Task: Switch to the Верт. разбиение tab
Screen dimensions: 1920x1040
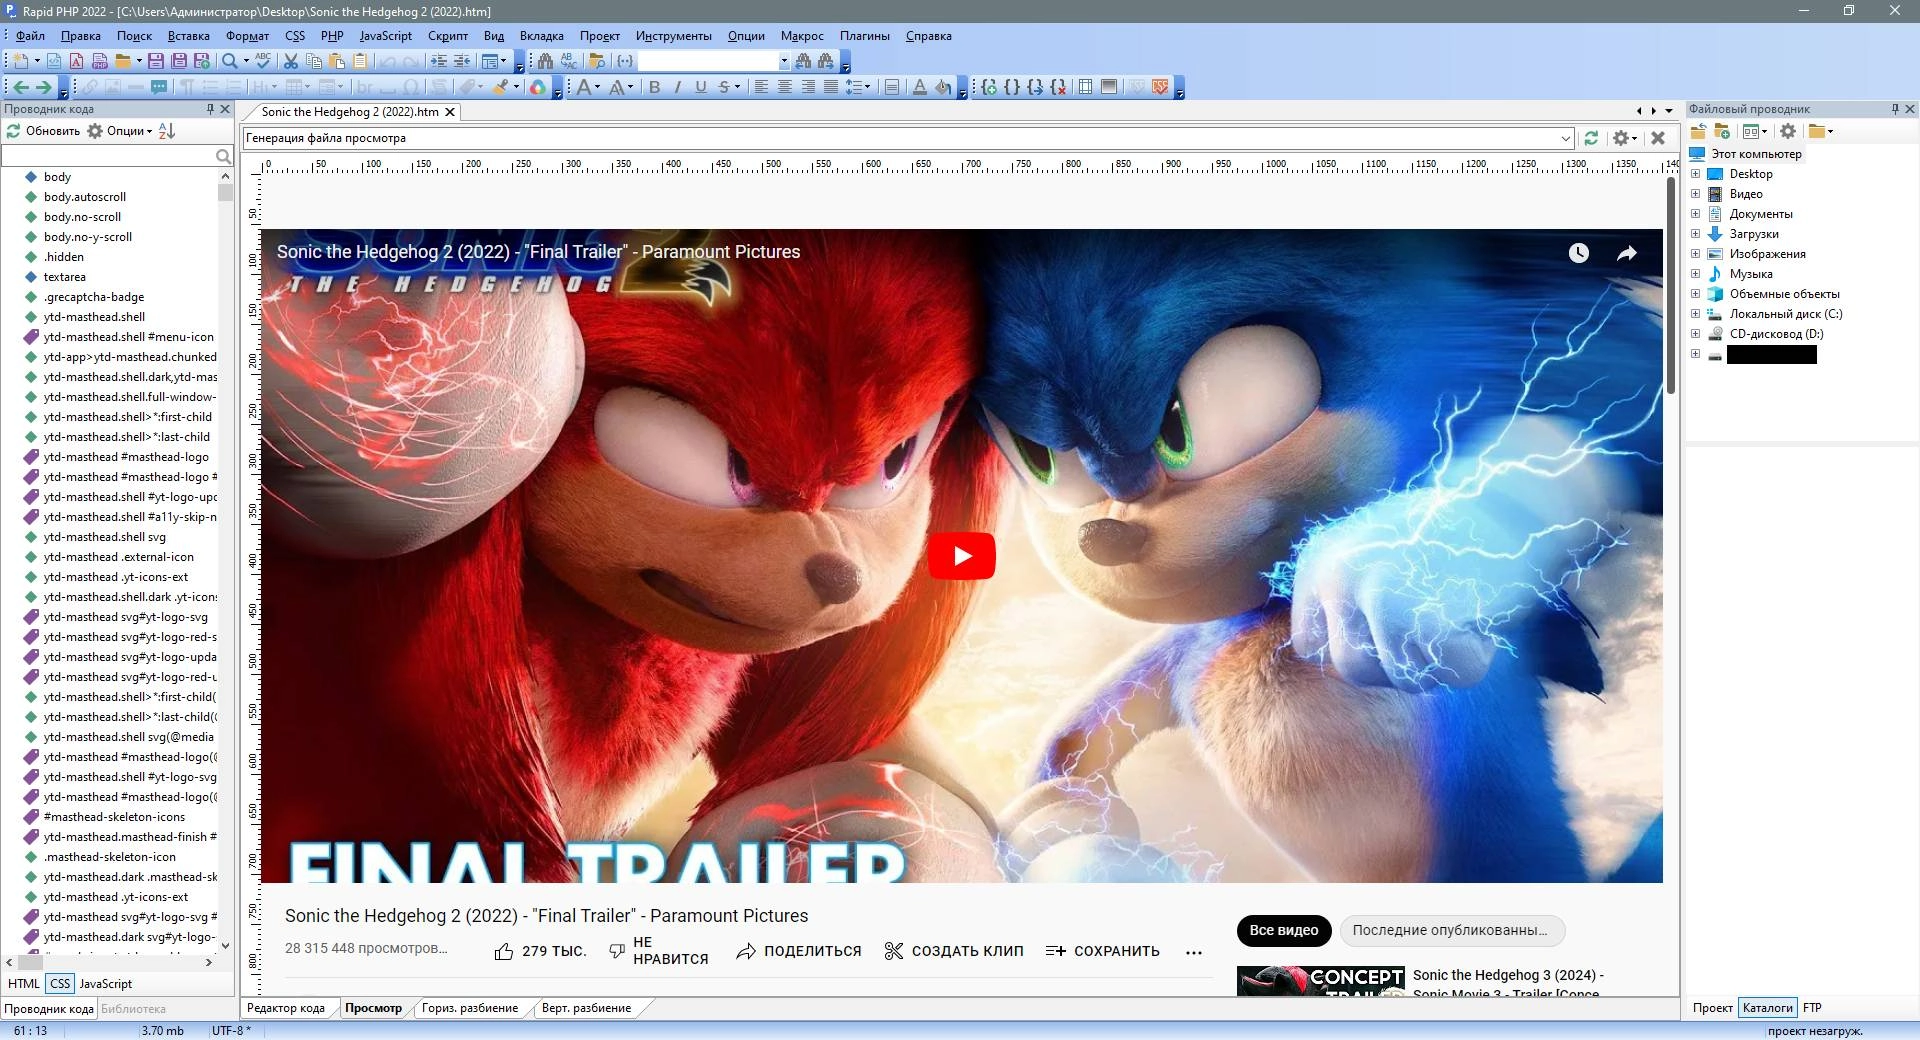Action: pyautogui.click(x=586, y=1008)
